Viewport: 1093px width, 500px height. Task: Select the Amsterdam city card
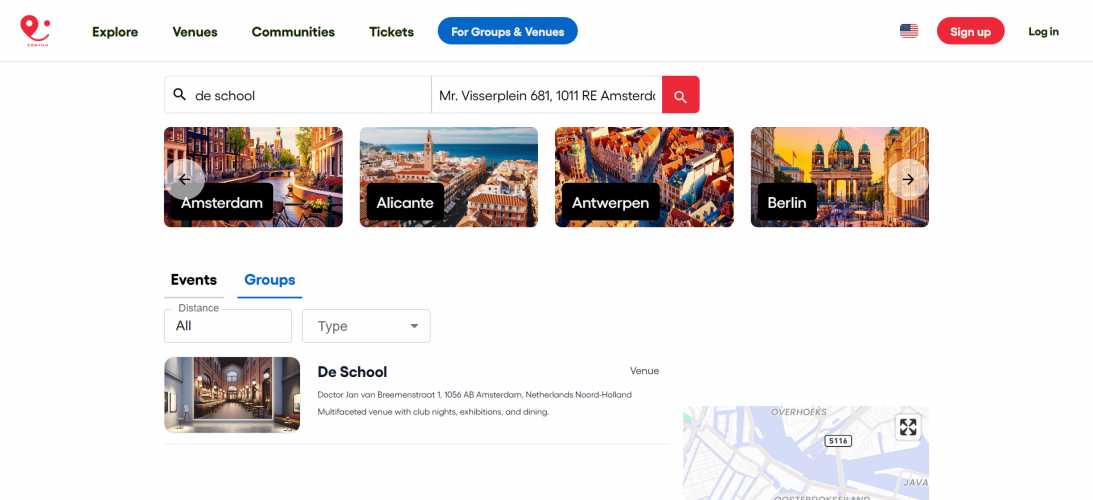253,177
